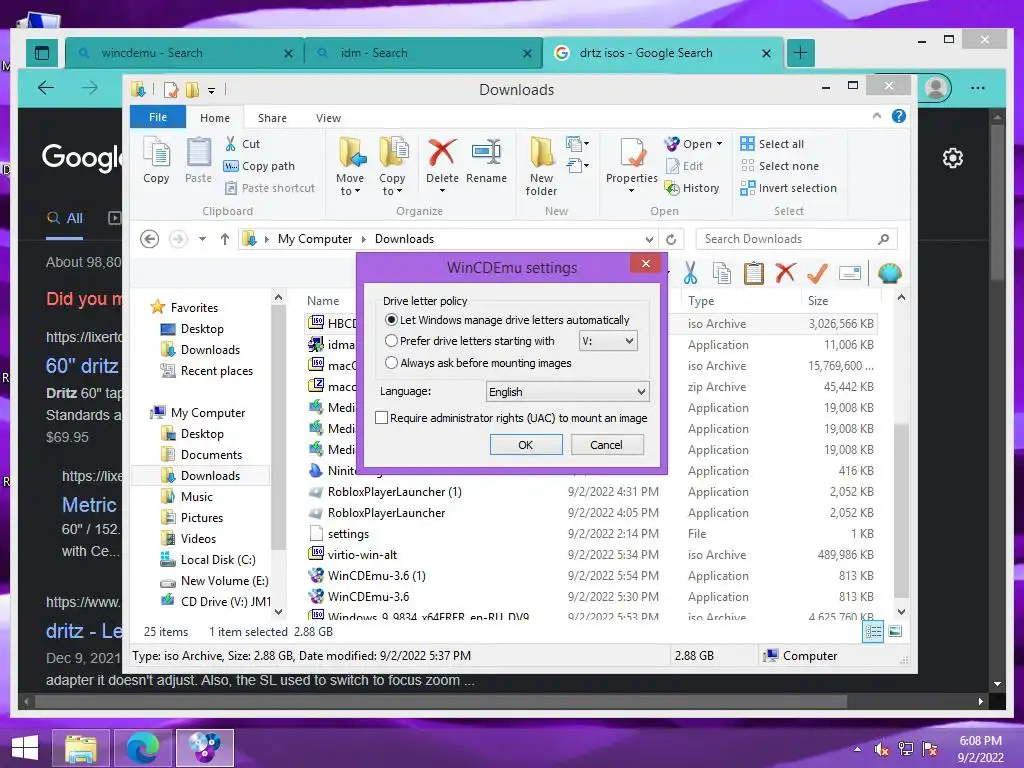Click the file list vertical scrollbar
Screen dimensions: 1024x768
(x=901, y=509)
